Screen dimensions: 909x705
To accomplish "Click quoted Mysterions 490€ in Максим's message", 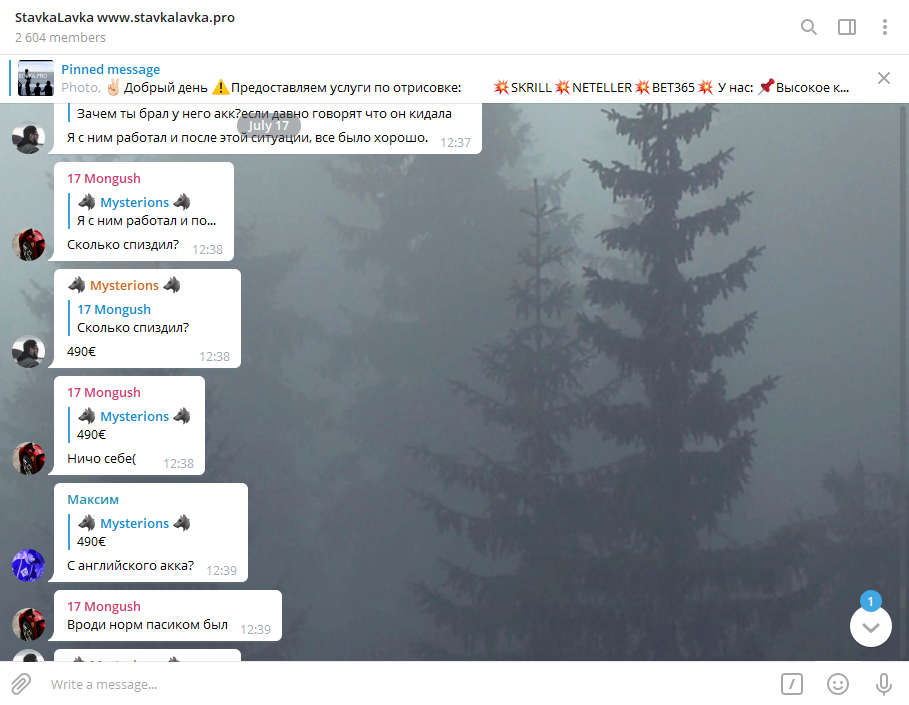I will point(133,532).
